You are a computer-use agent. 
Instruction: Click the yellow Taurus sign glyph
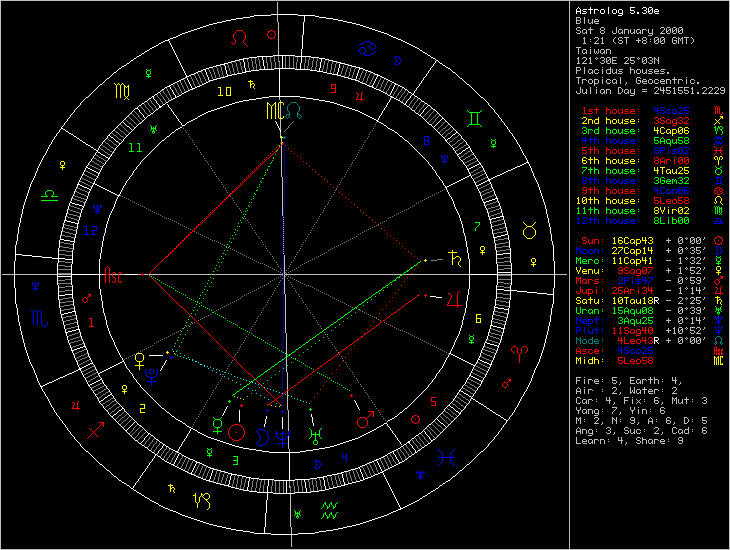(528, 230)
